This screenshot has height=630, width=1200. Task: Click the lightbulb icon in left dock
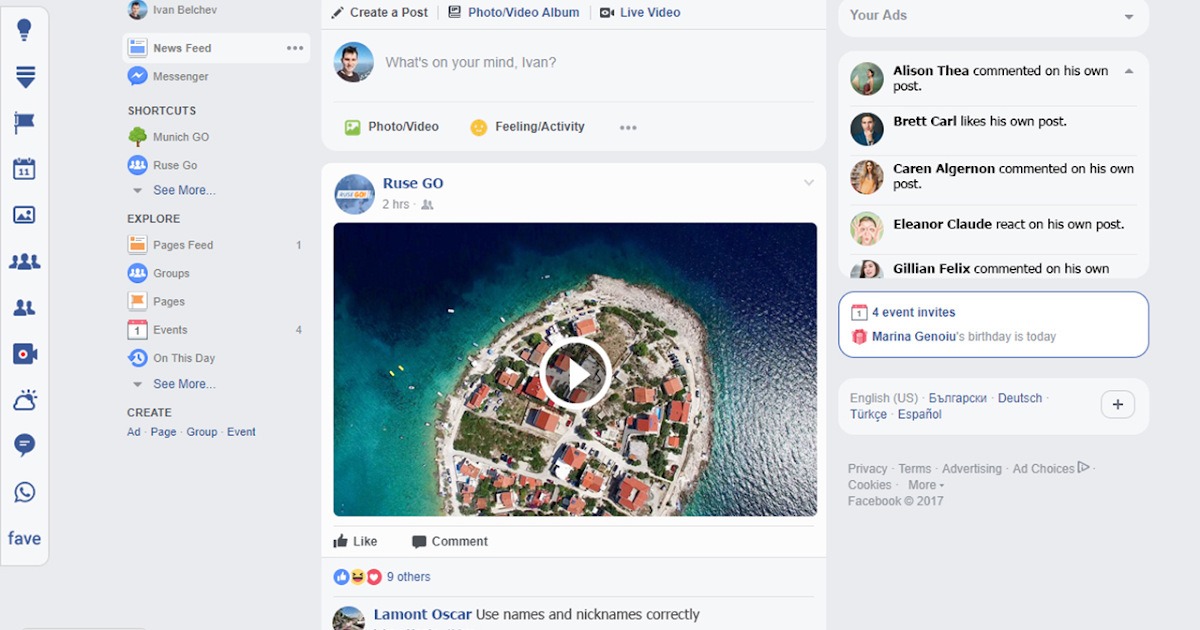click(x=25, y=30)
